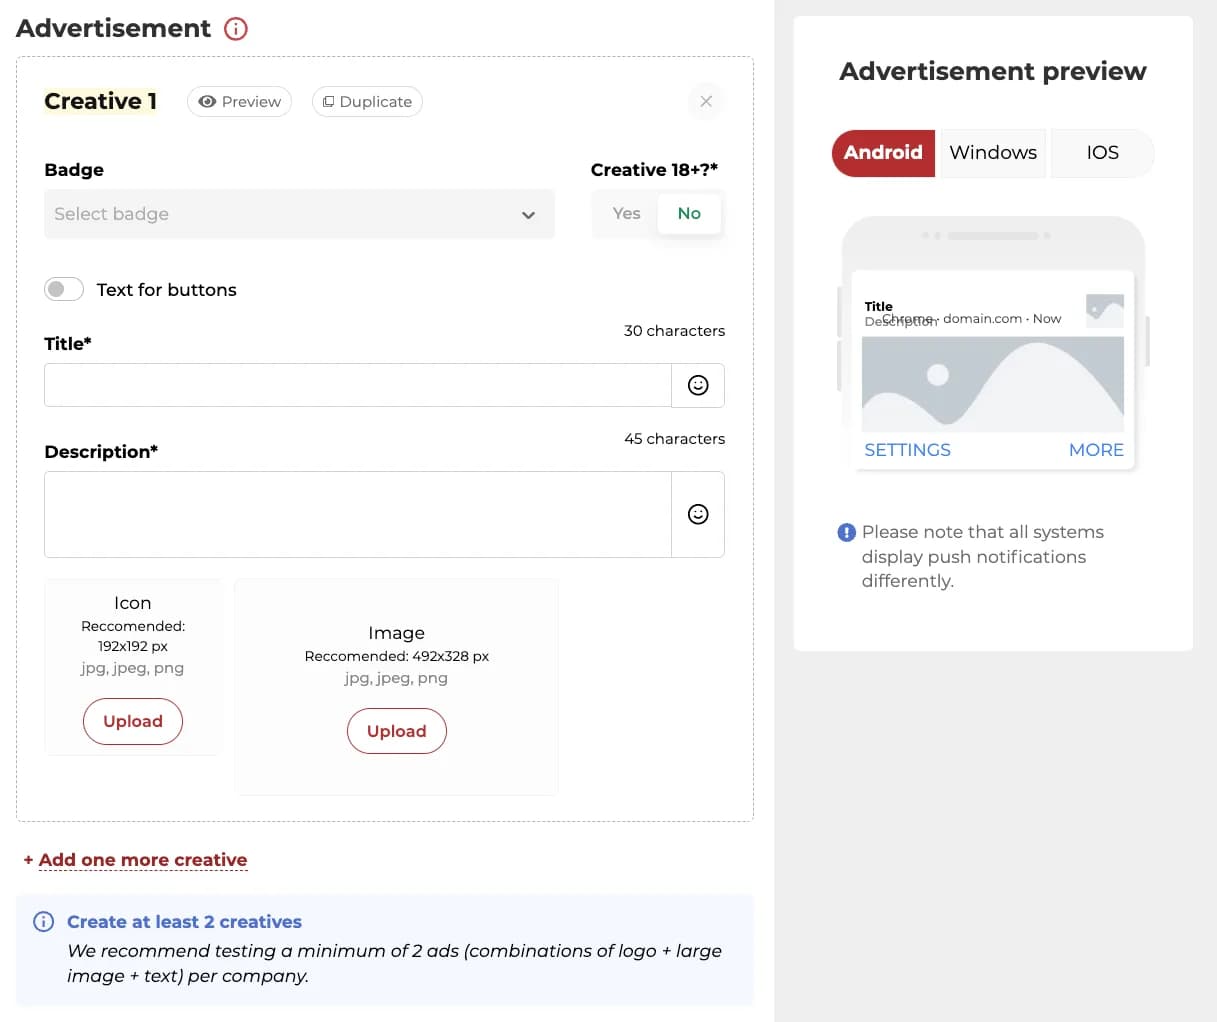Upload an Icon file
The width and height of the screenshot is (1217, 1022).
133,721
